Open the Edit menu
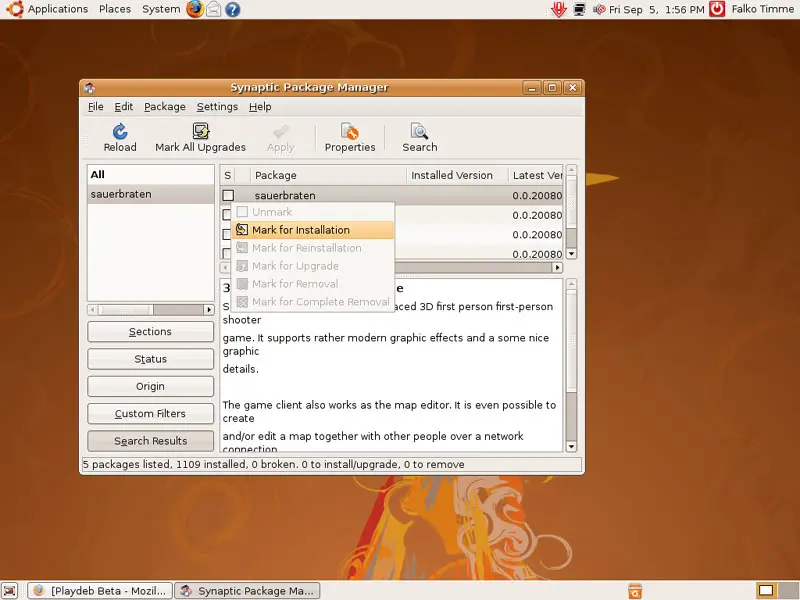This screenshot has width=800, height=600. tap(123, 107)
